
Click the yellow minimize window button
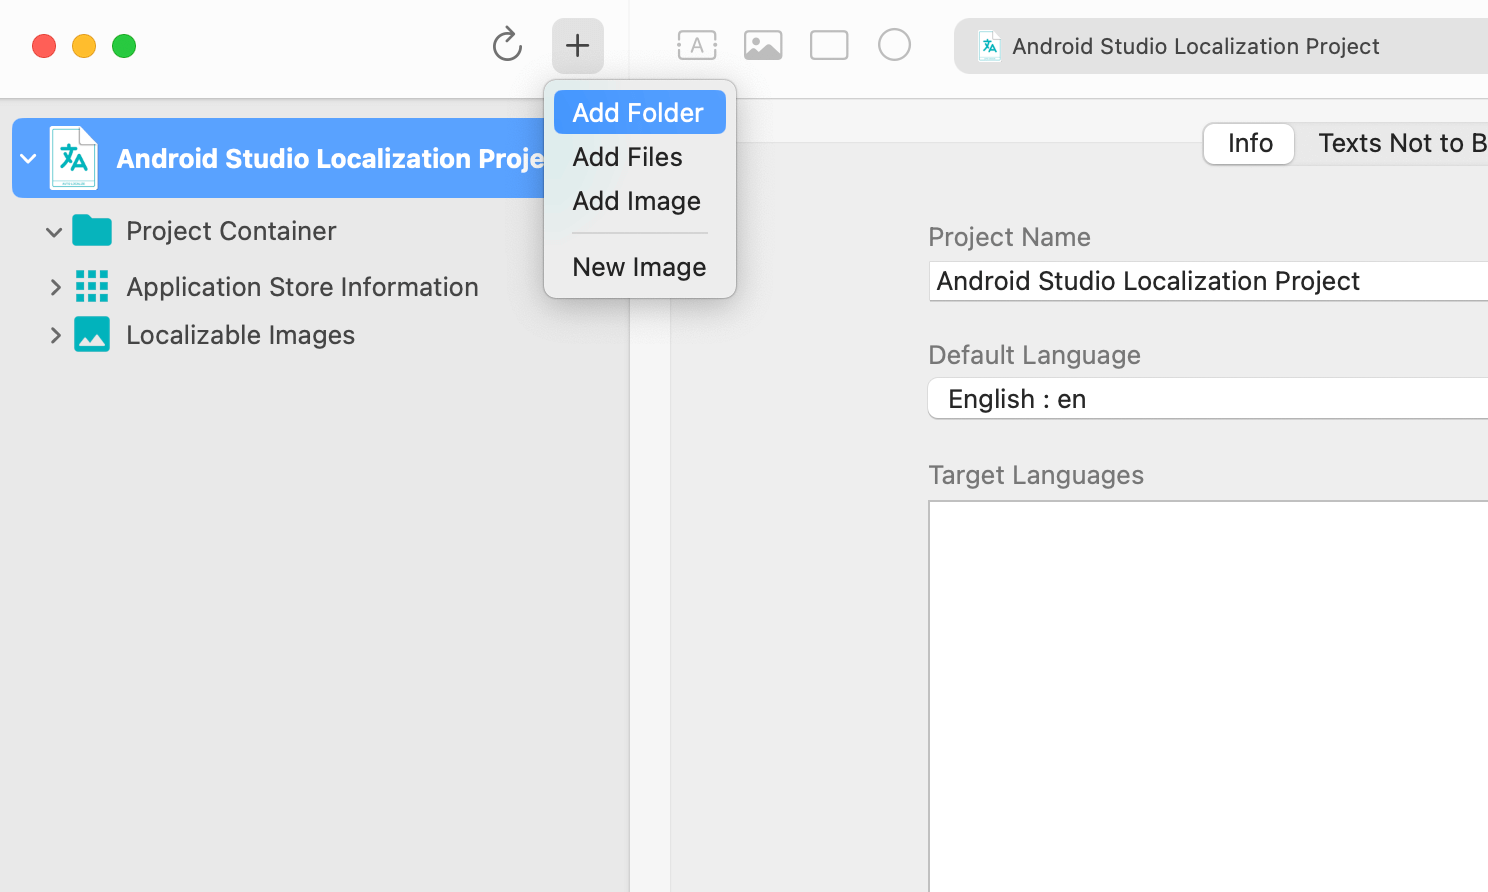click(84, 46)
